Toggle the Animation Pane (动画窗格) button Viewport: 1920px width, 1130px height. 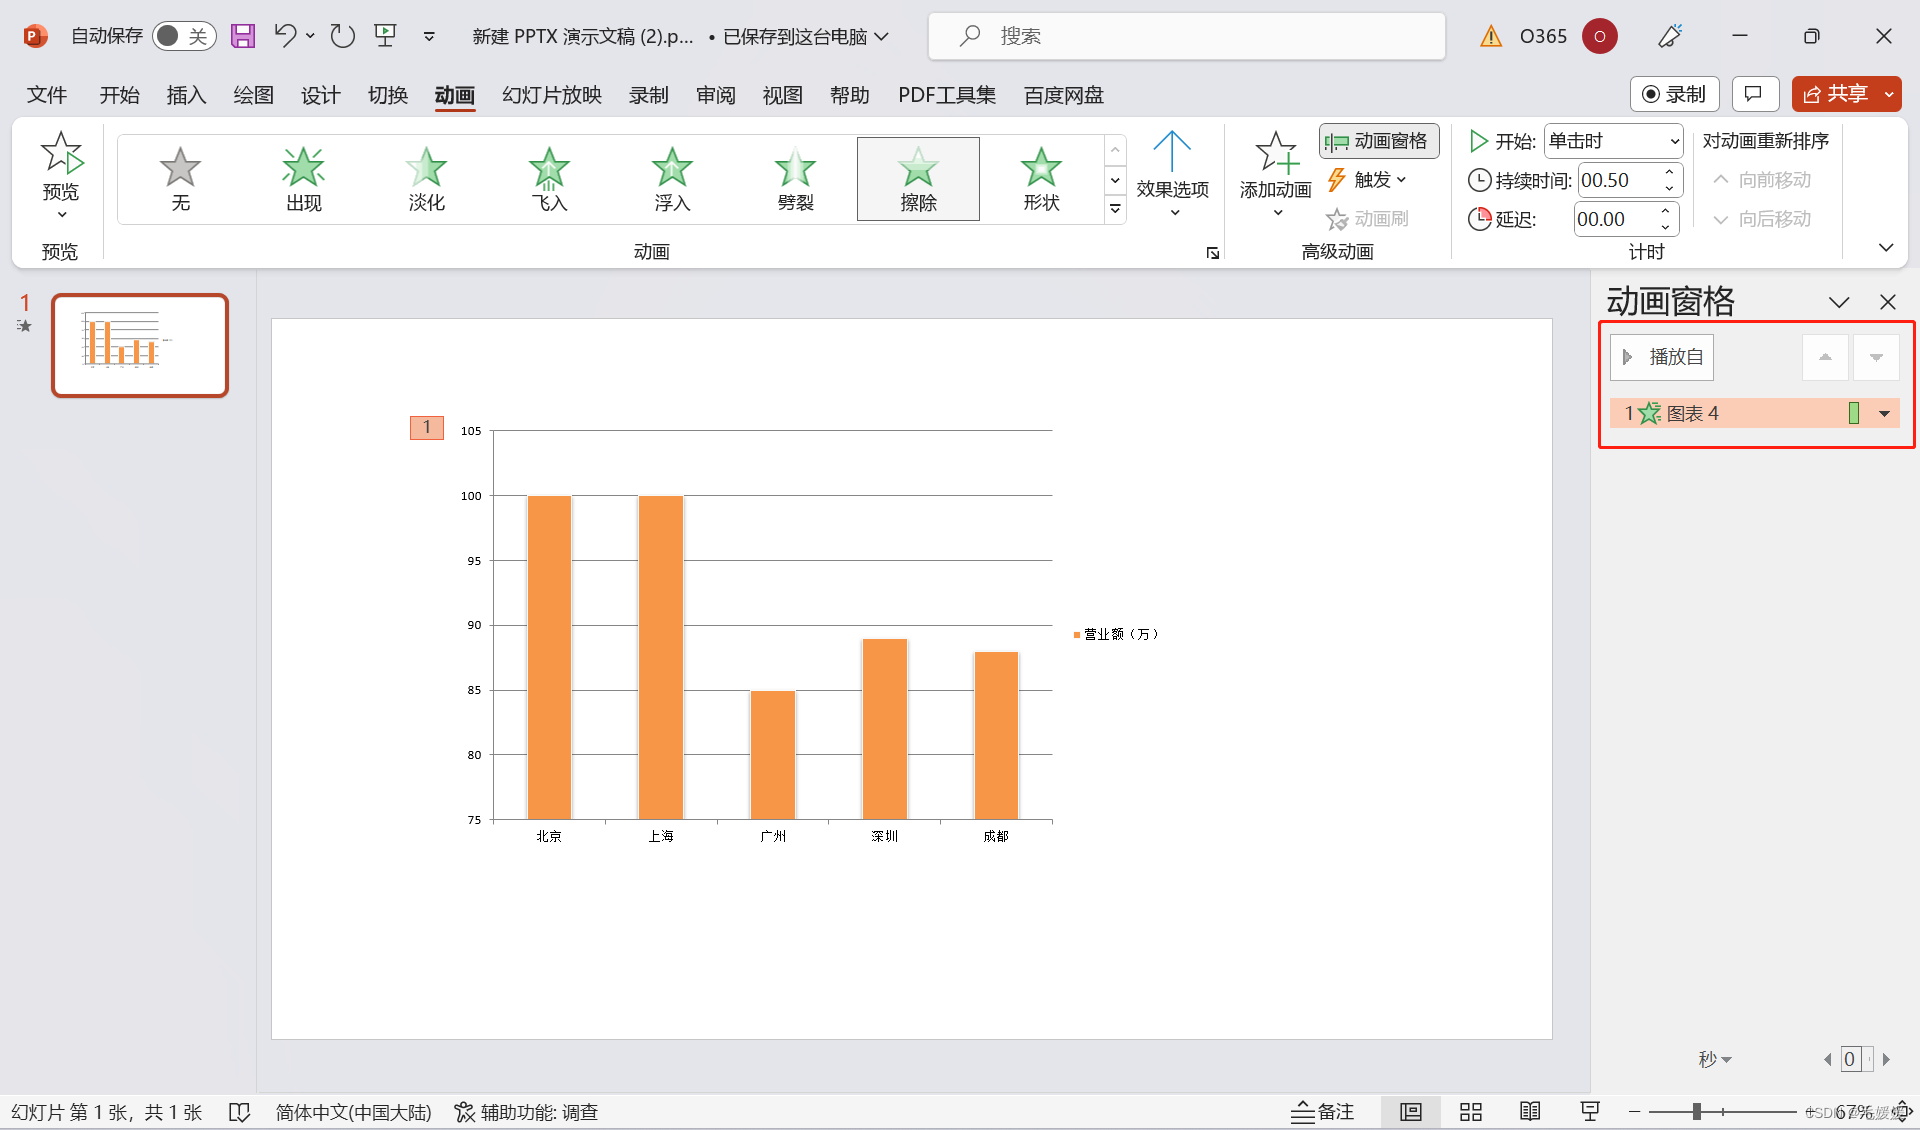click(x=1379, y=141)
